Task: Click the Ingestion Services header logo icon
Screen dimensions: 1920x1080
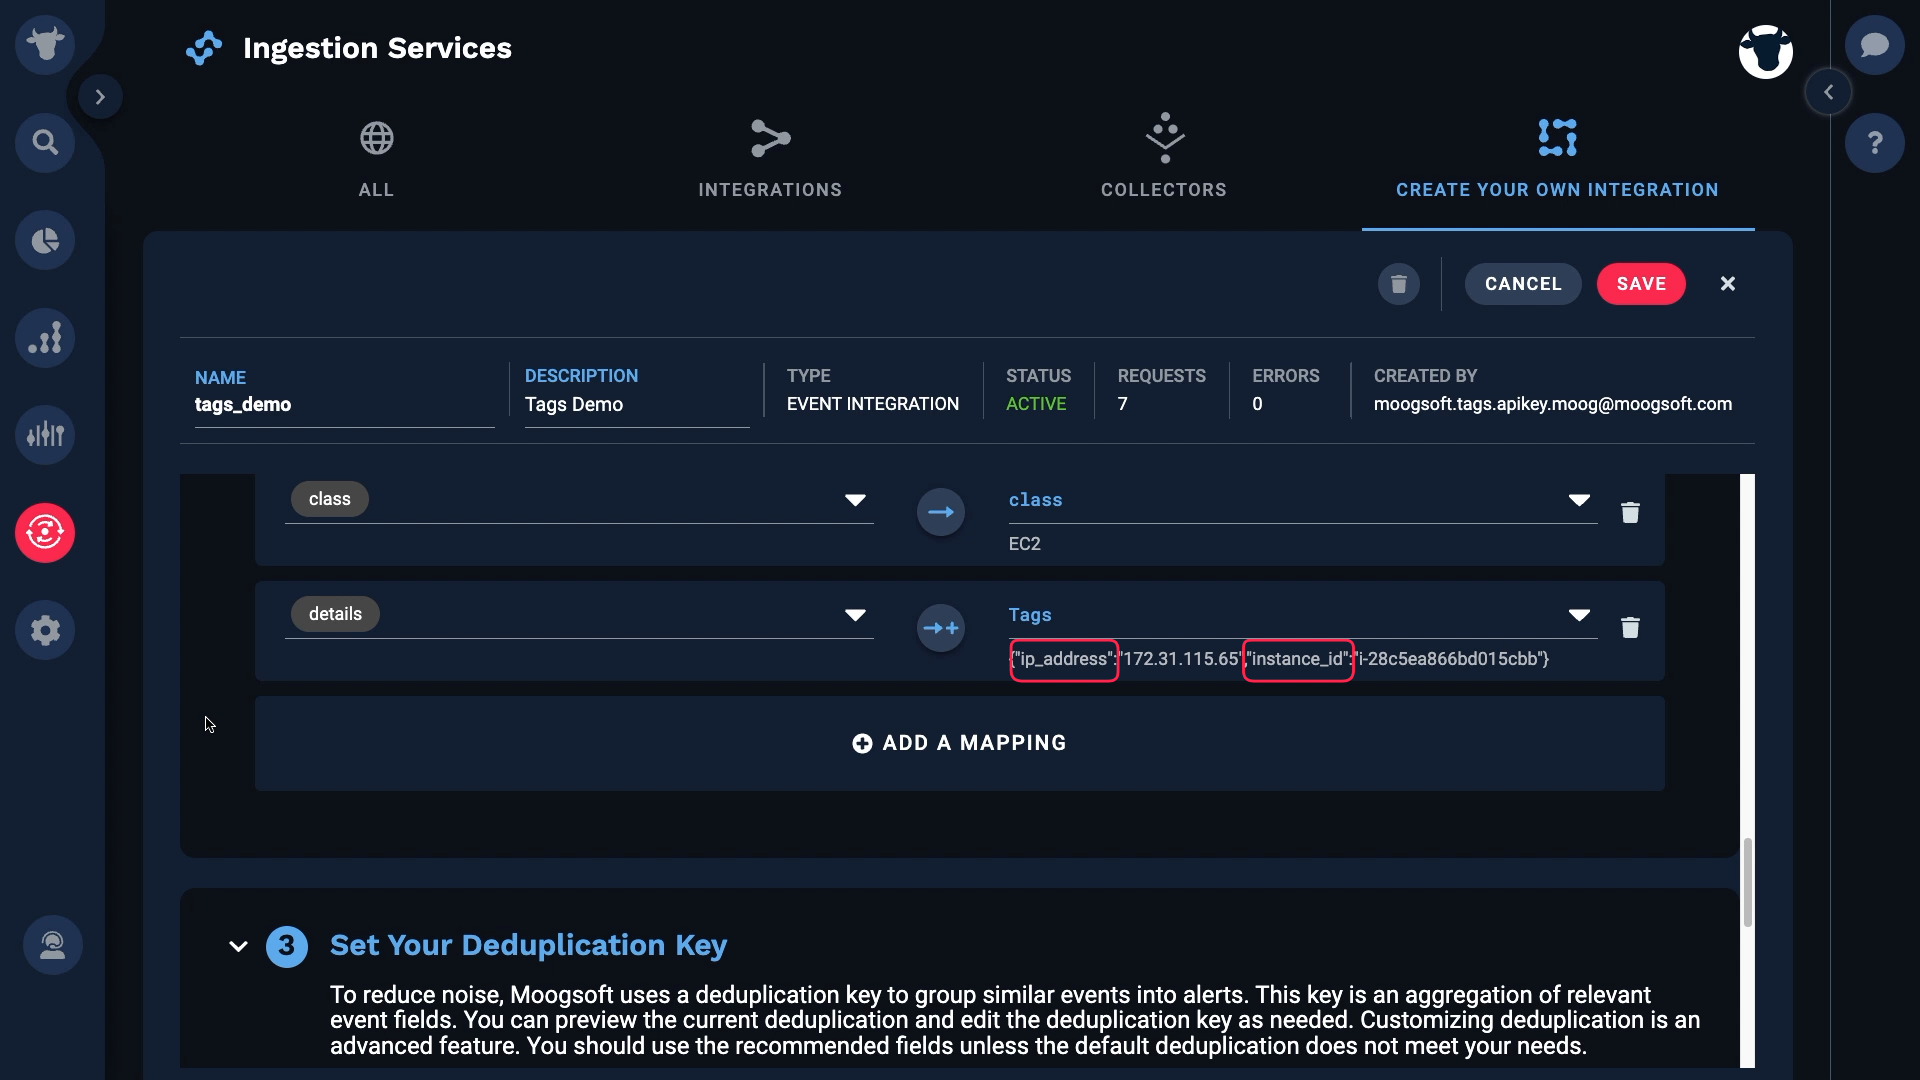Action: [x=204, y=48]
